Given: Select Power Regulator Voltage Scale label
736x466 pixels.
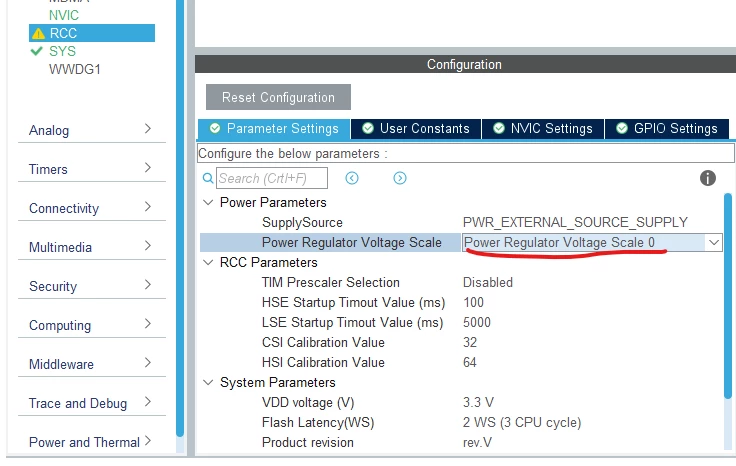Looking at the screenshot, I should 352,243.
